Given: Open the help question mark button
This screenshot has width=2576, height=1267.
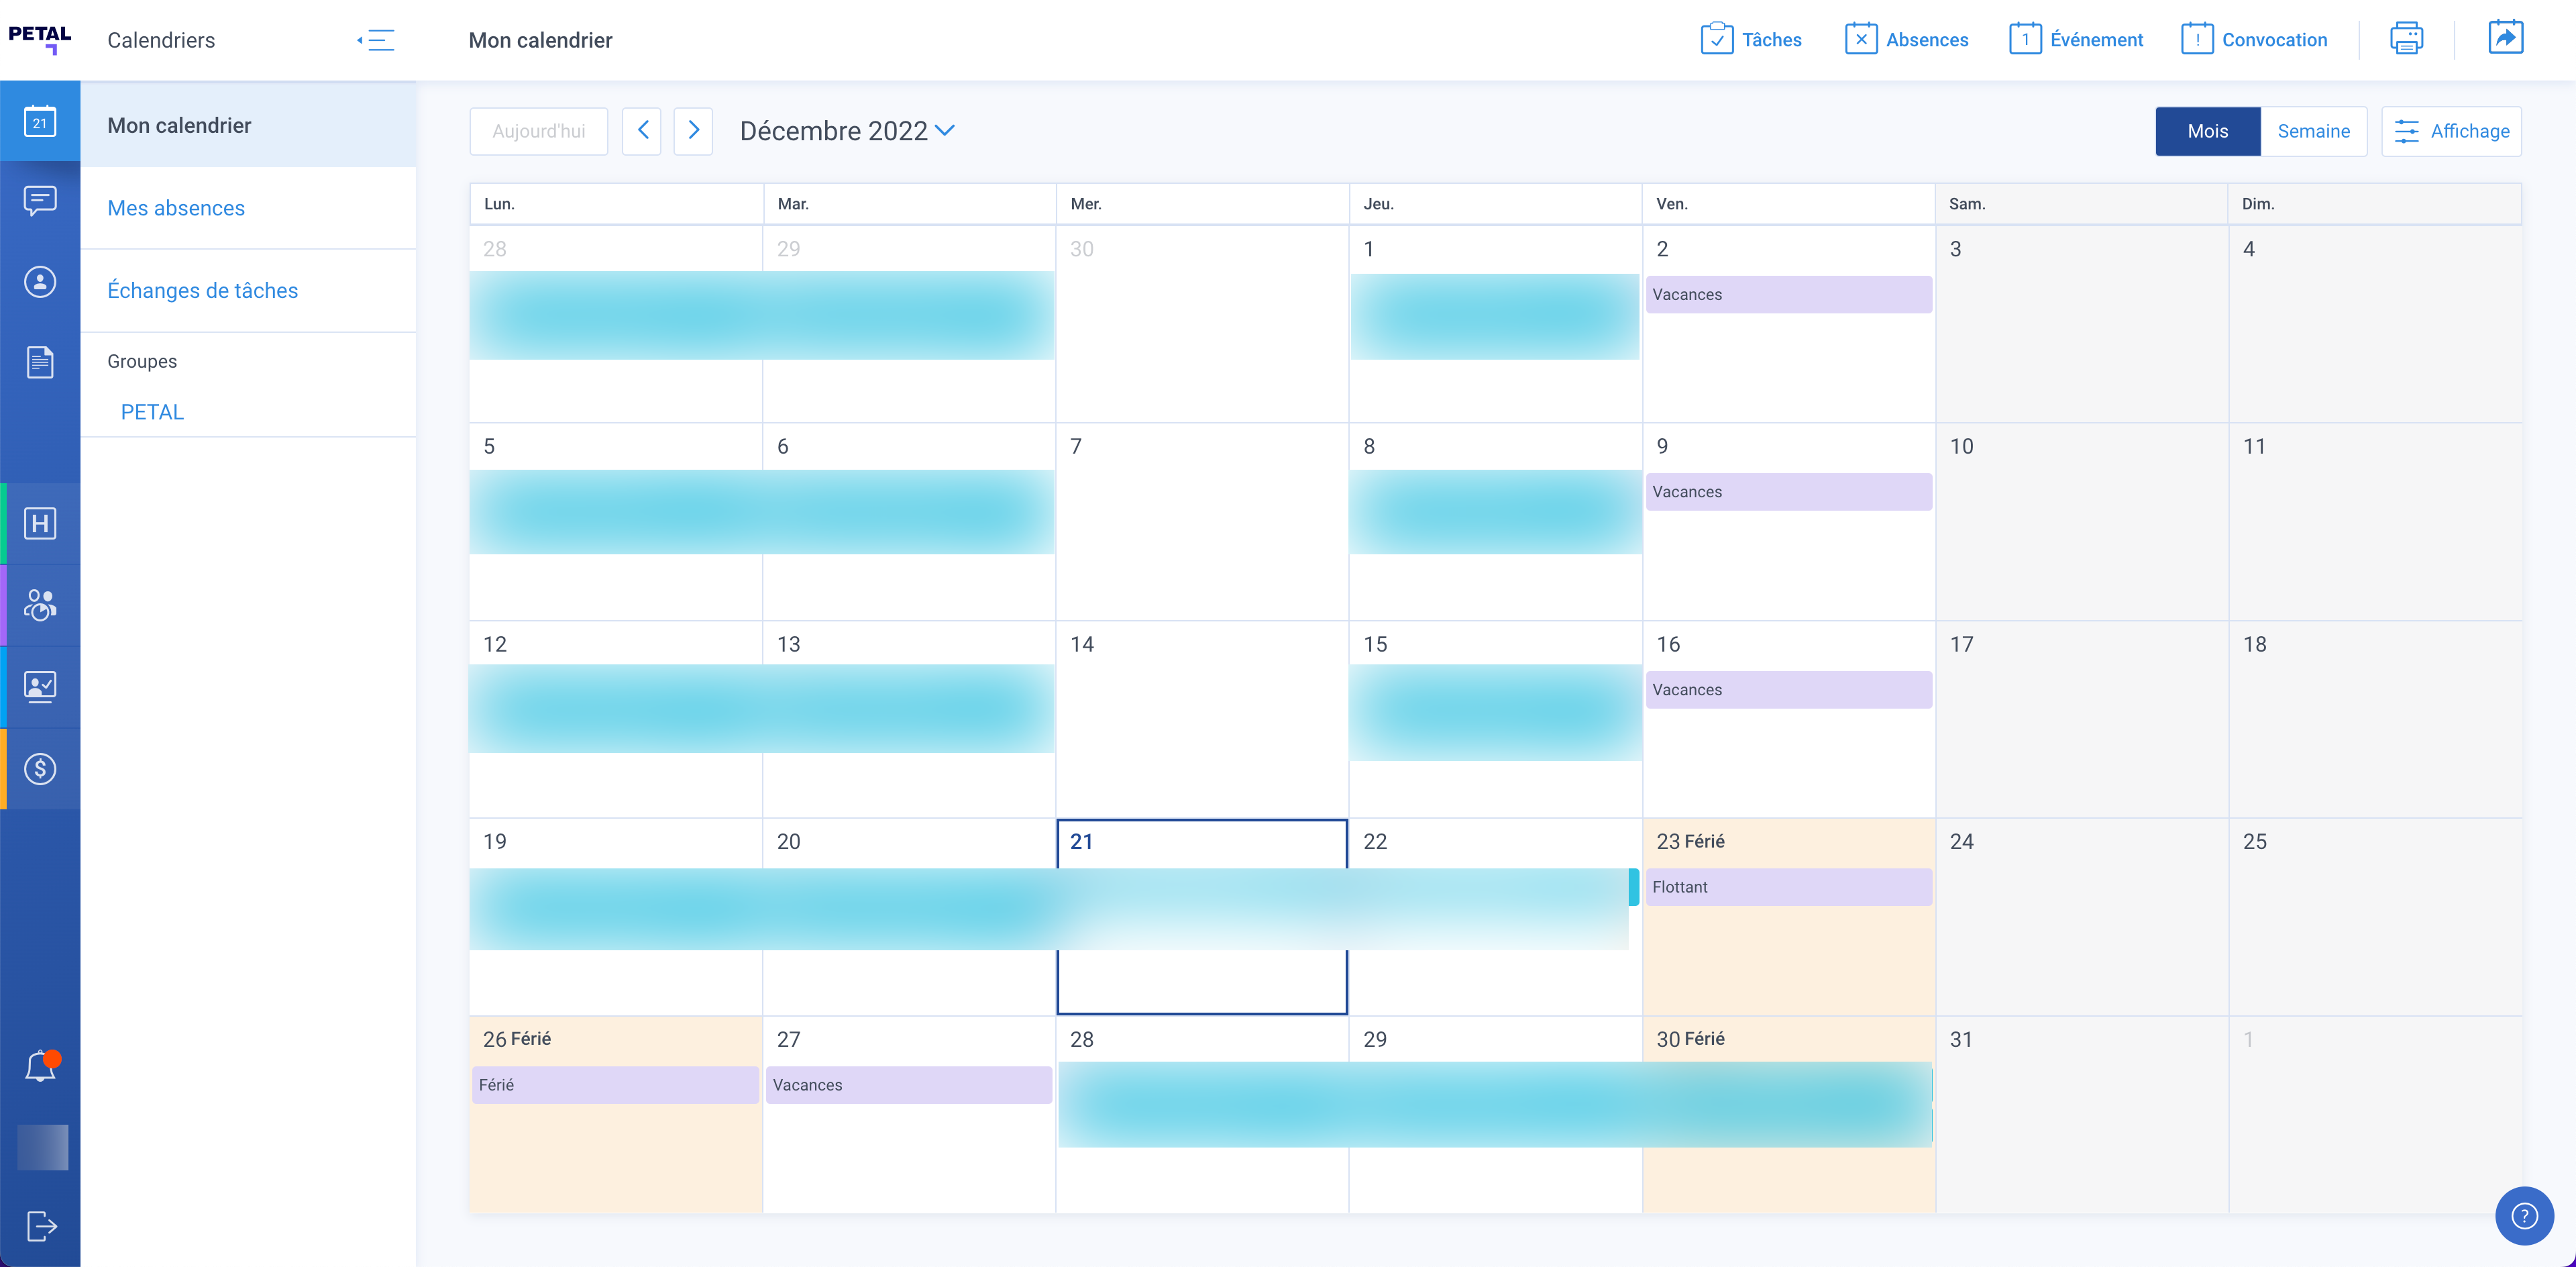Looking at the screenshot, I should [2524, 1215].
